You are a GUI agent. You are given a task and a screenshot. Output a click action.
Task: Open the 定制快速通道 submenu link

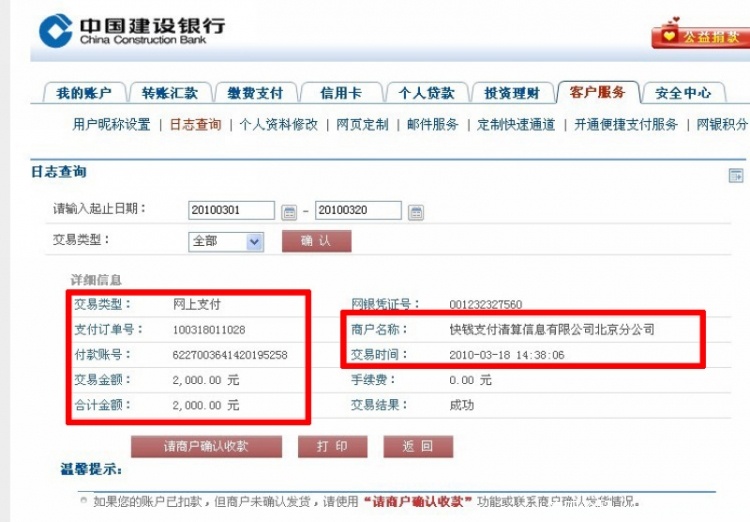pyautogui.click(x=516, y=124)
